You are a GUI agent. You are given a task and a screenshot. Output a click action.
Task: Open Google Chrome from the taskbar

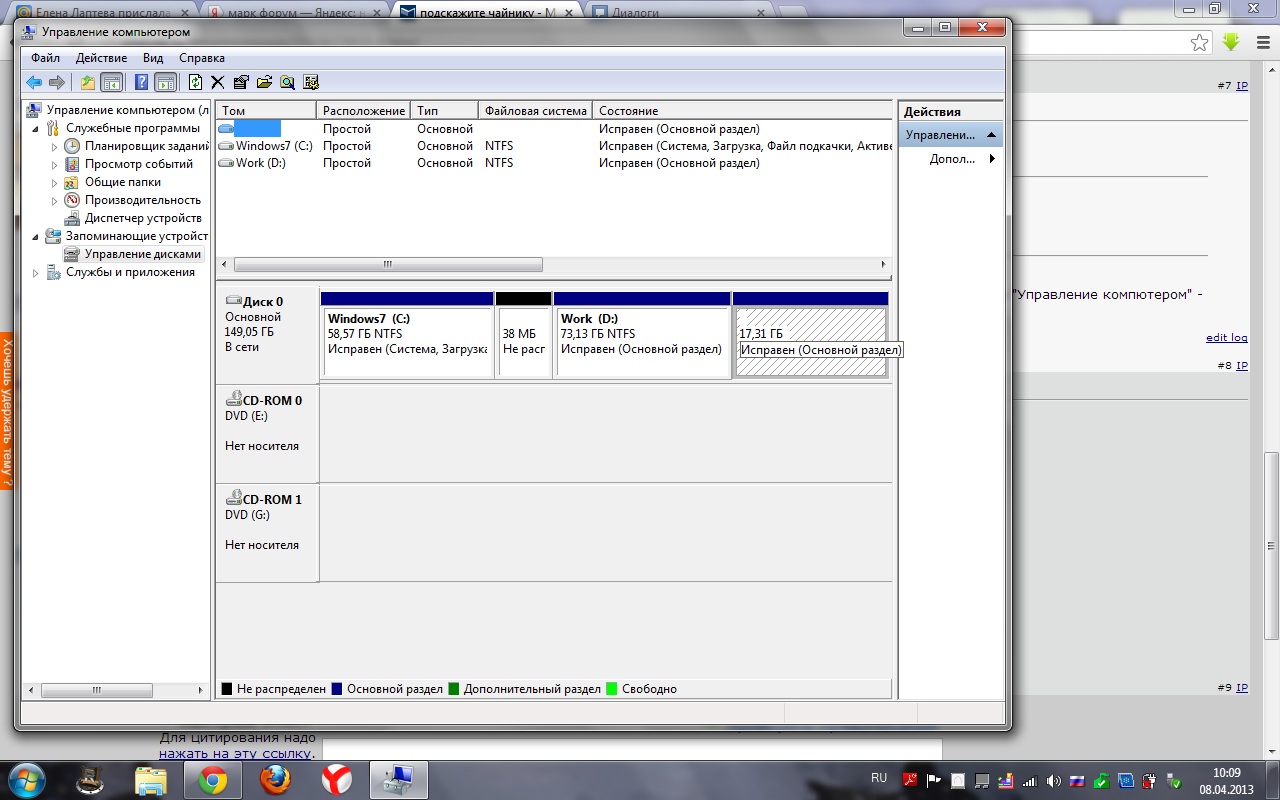212,779
